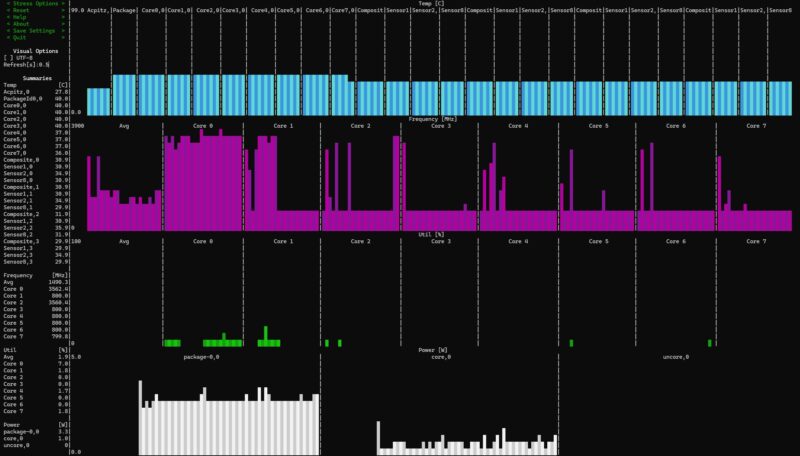Click the Frequency [MHz] summary header
The height and width of the screenshot is (456, 800).
36,275
